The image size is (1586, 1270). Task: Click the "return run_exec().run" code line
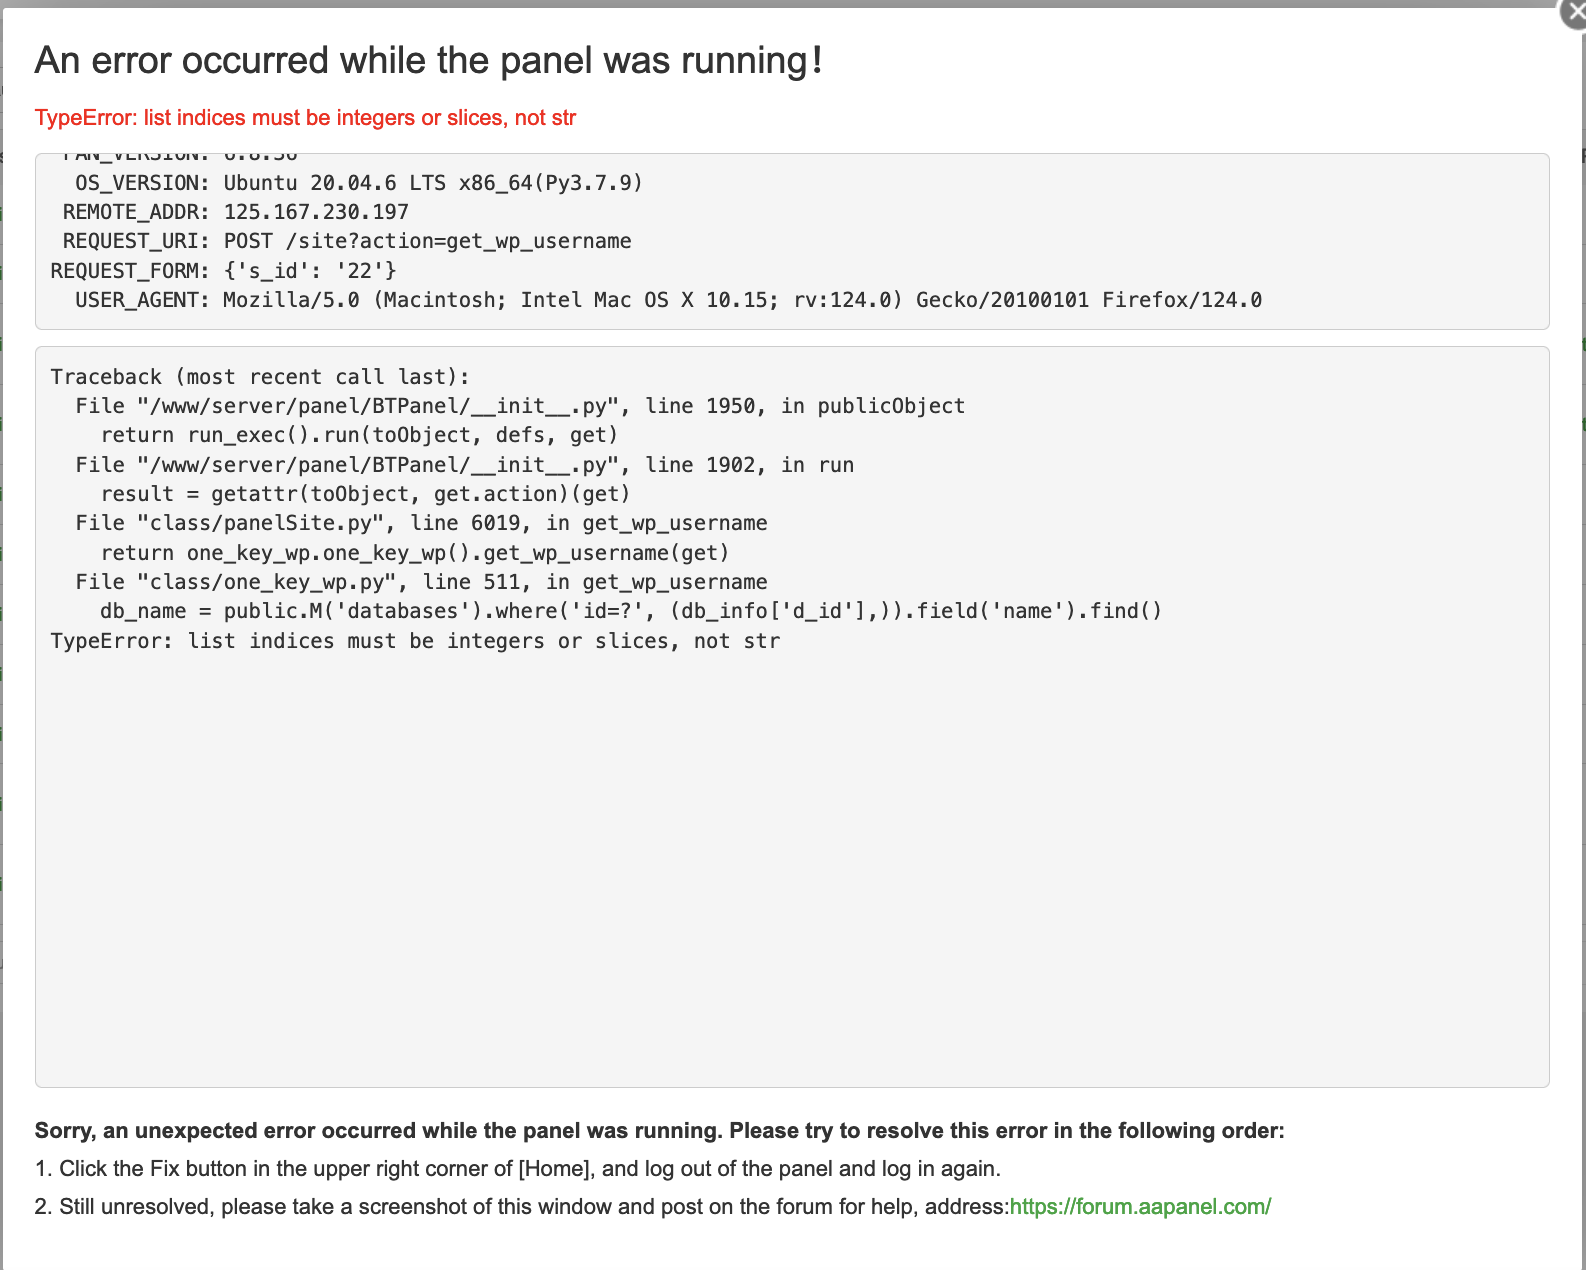(359, 435)
